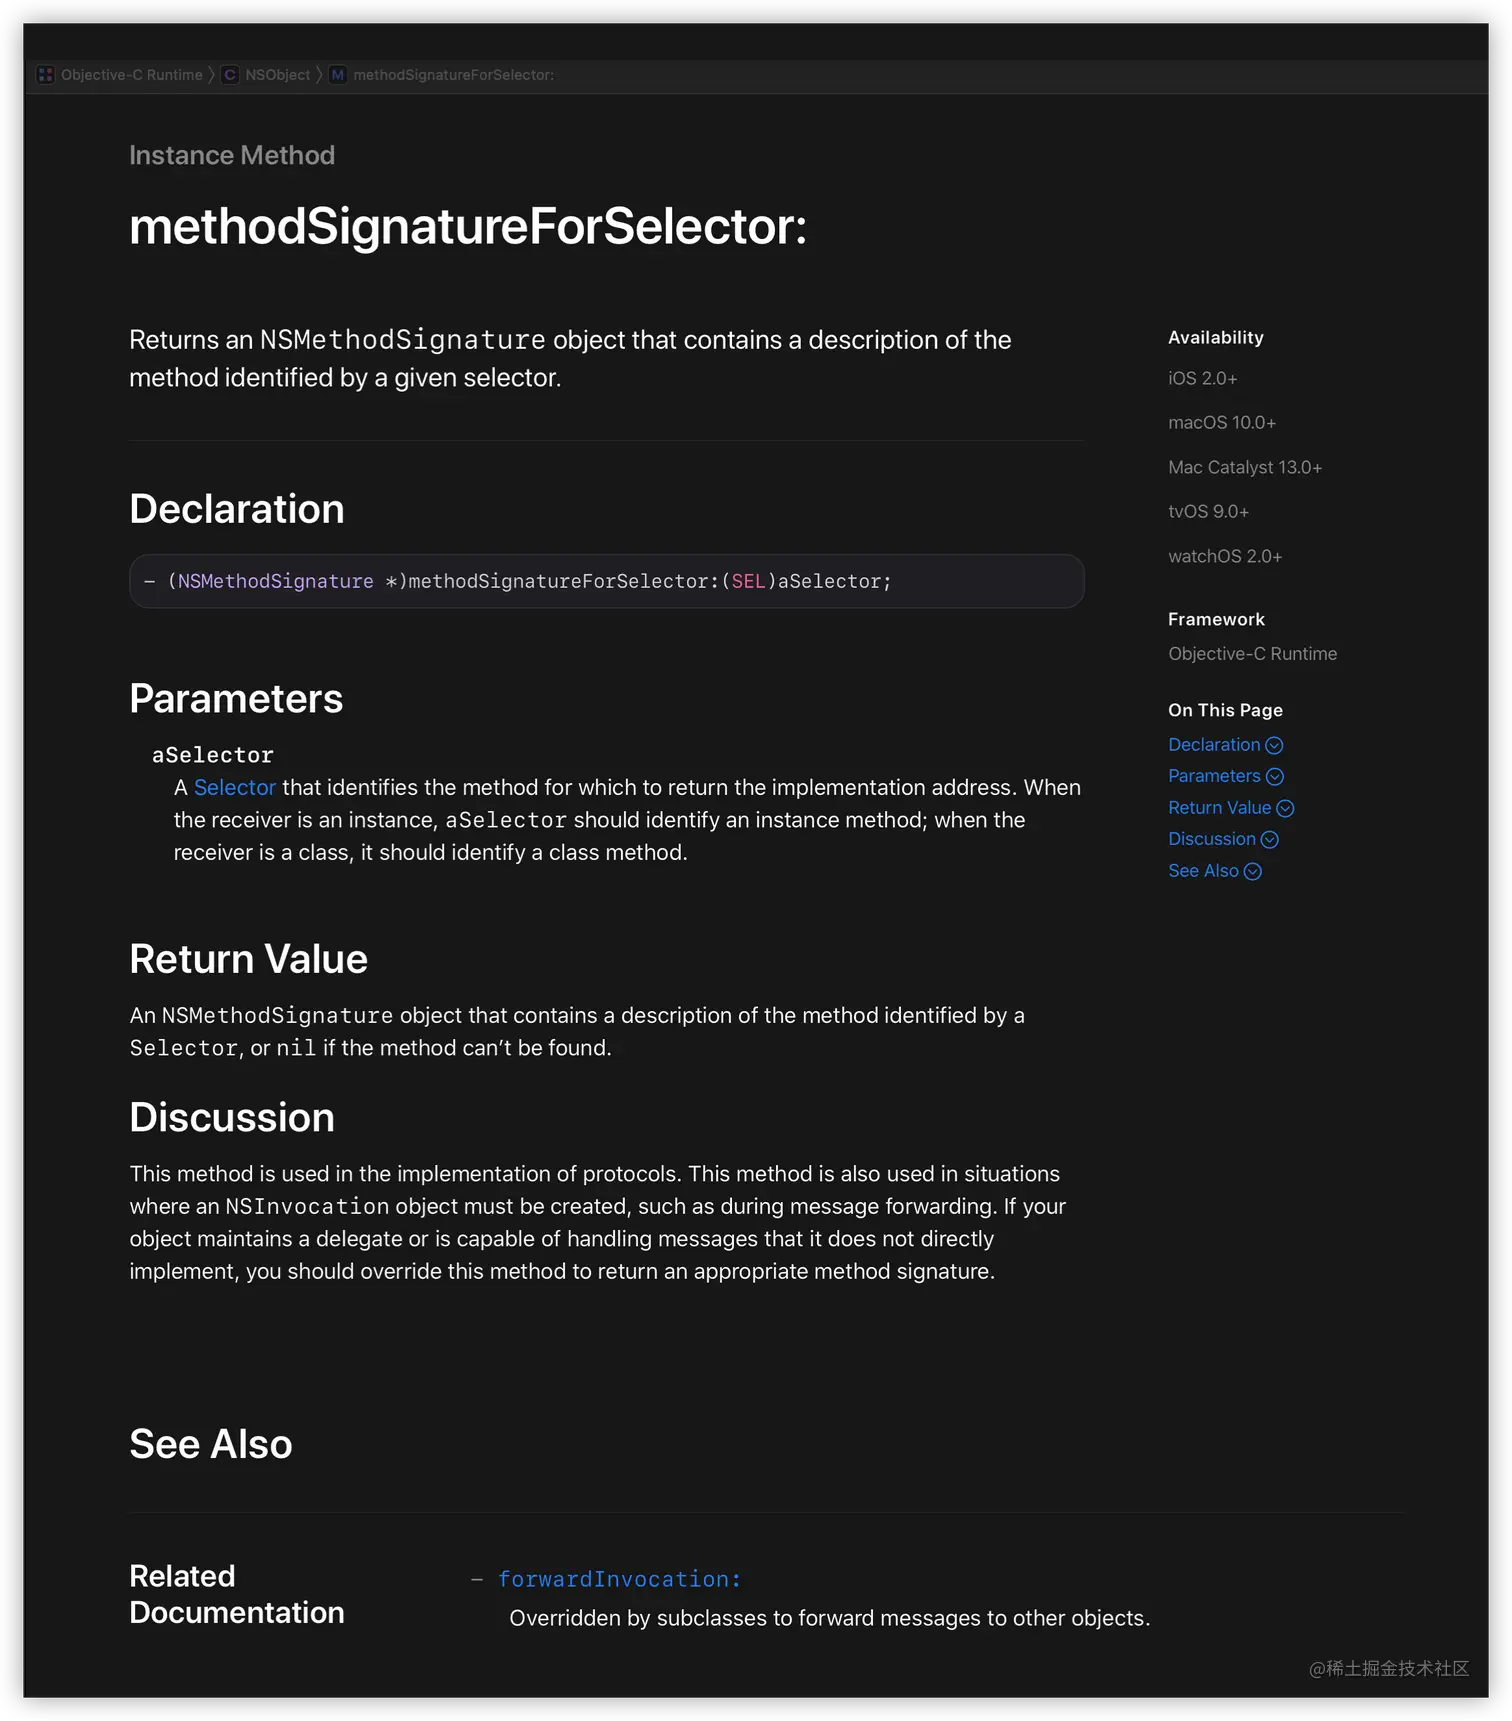Jump to Return Value using On This Page
The width and height of the screenshot is (1512, 1721).
[x=1220, y=807]
